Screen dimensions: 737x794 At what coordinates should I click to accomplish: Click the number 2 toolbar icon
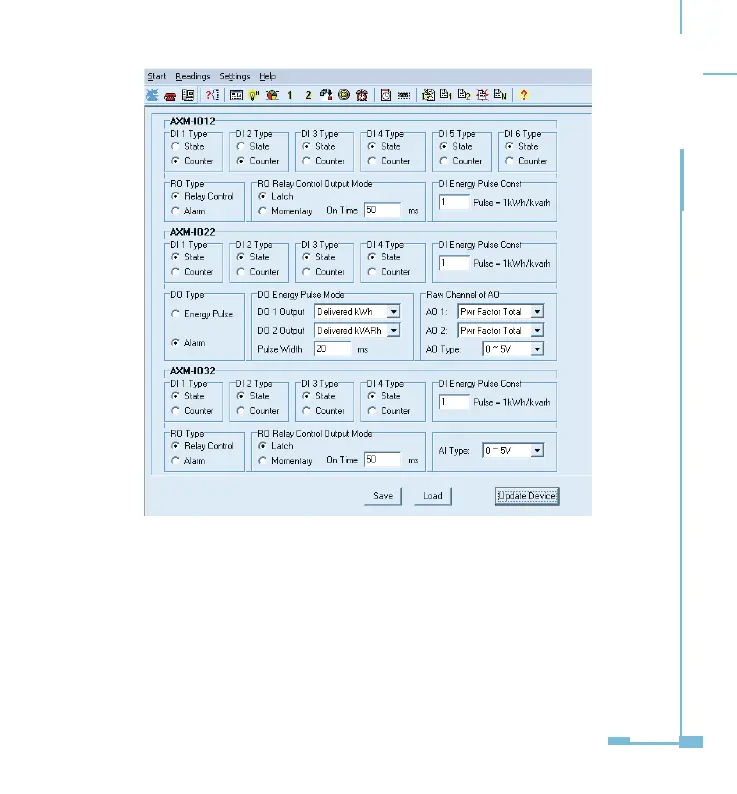(x=308, y=95)
